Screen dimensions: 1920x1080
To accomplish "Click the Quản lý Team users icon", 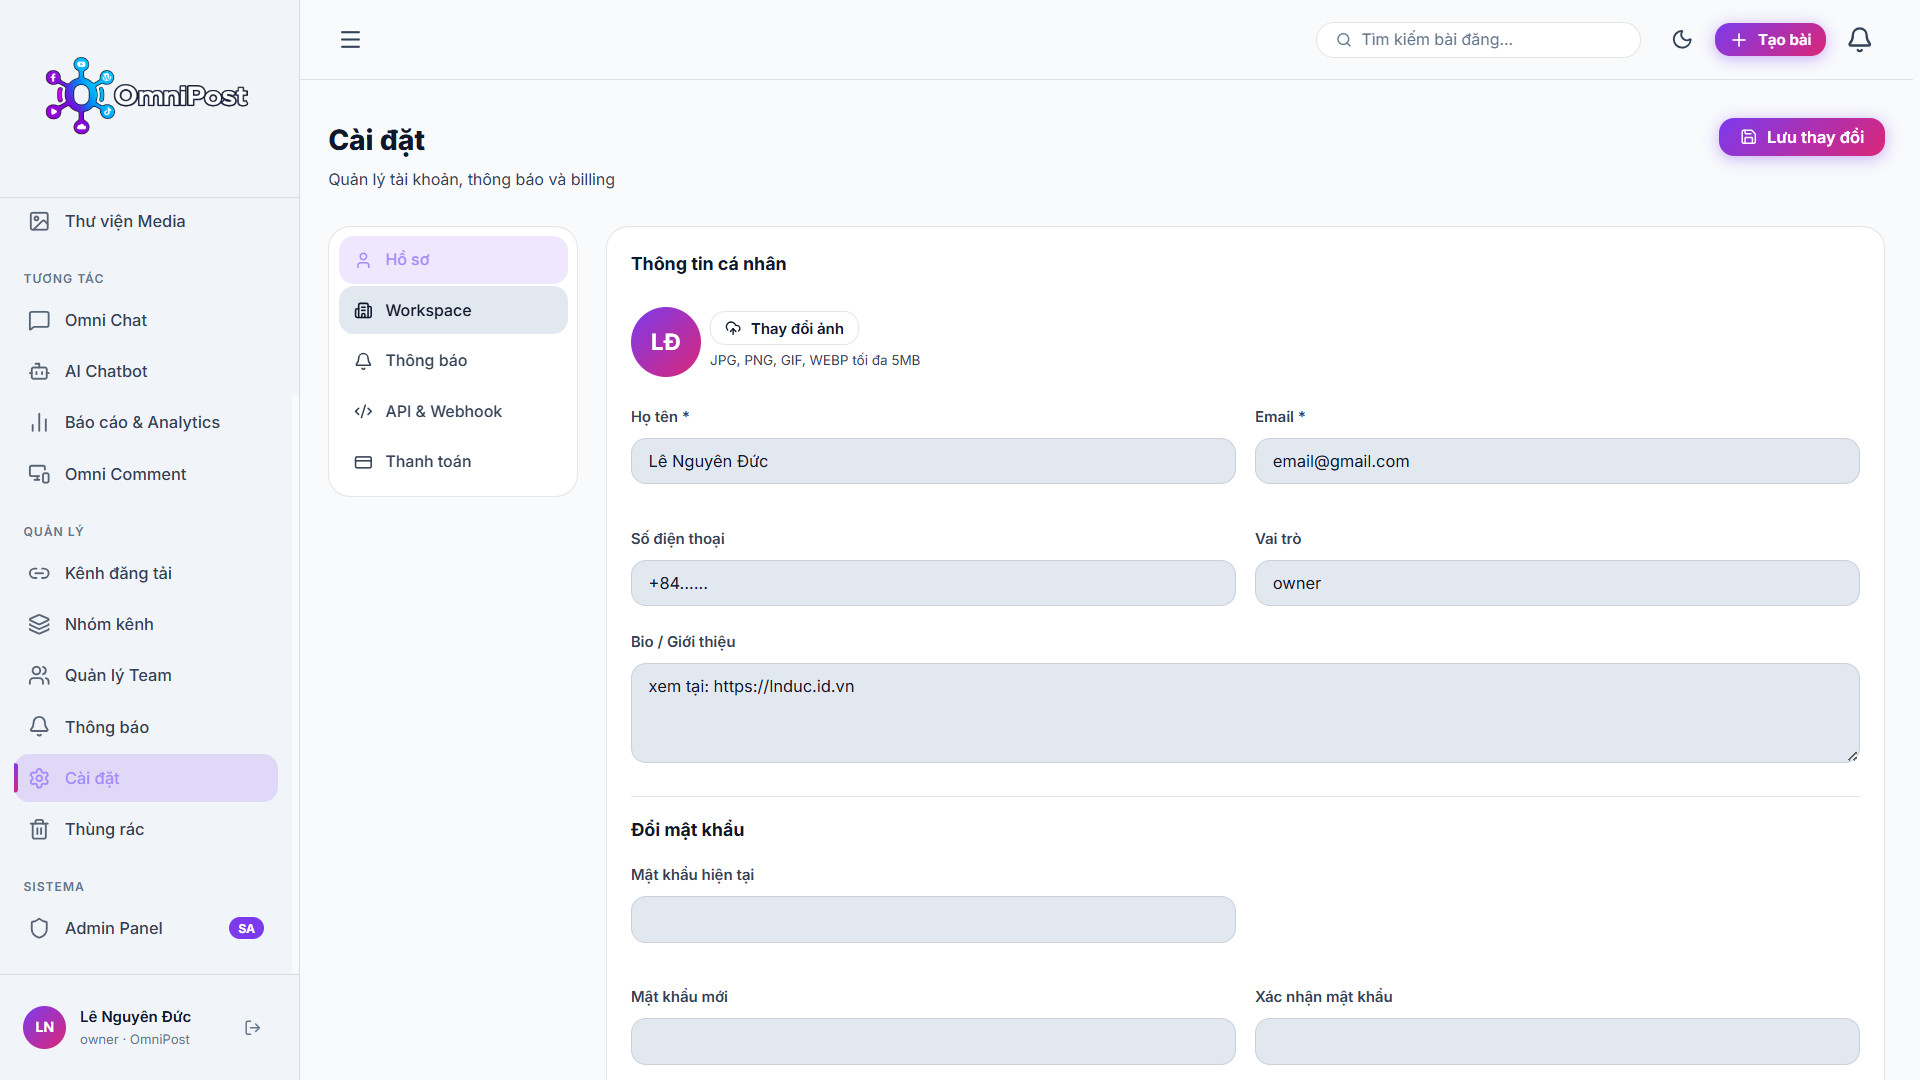I will point(39,676).
